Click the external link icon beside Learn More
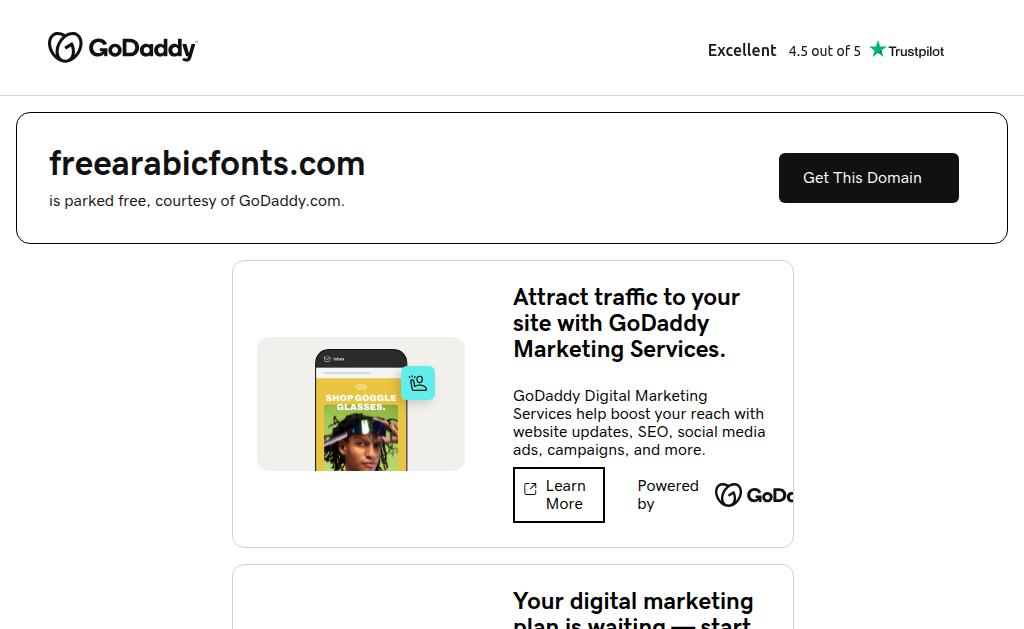This screenshot has height=629, width=1024. 530,489
